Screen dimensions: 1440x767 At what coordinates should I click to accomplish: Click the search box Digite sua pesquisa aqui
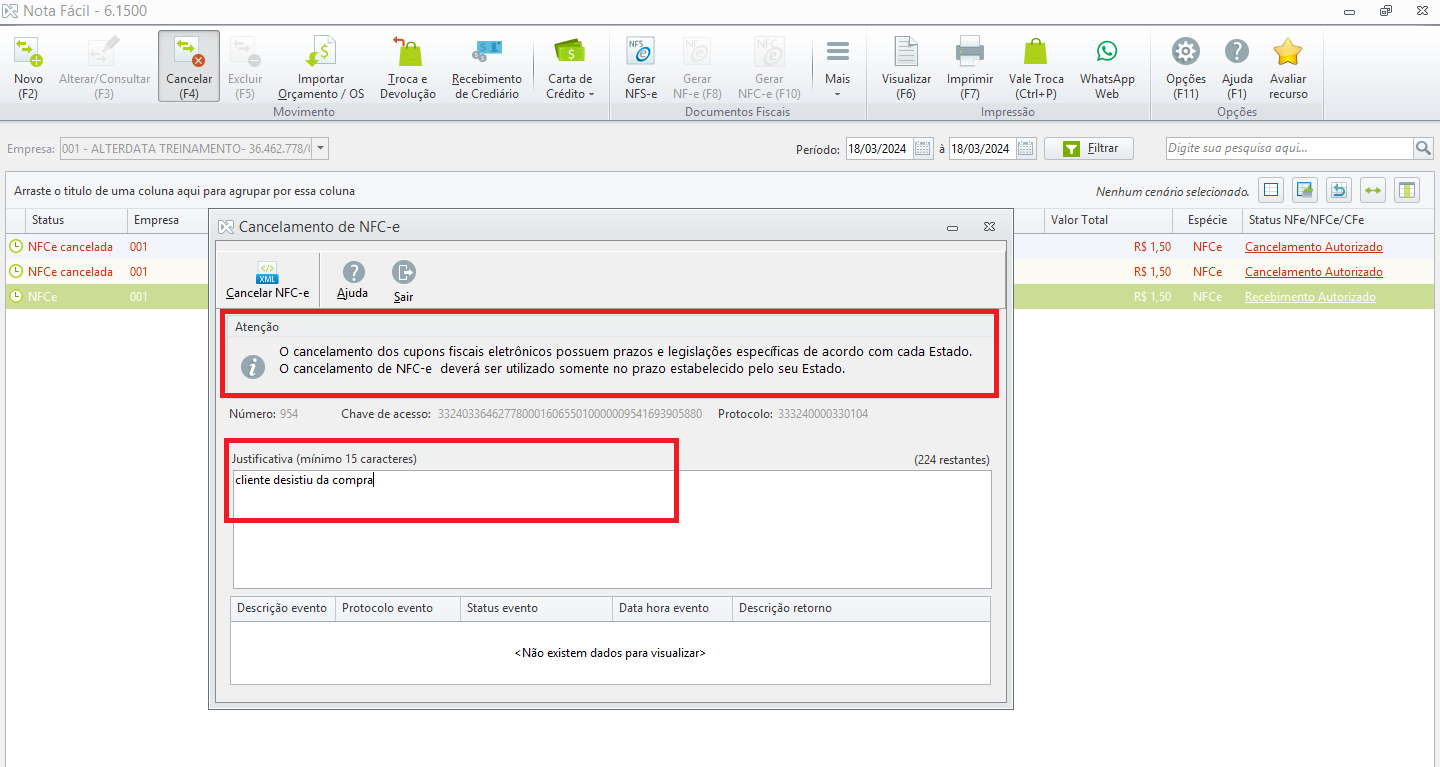click(x=1289, y=148)
